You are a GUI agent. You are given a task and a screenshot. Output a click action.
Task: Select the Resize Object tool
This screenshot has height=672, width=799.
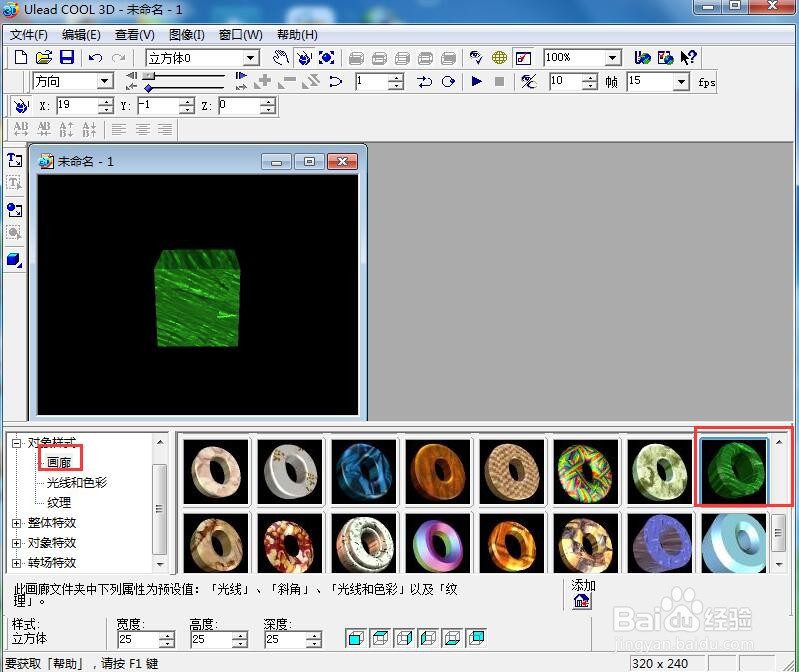coord(327,58)
